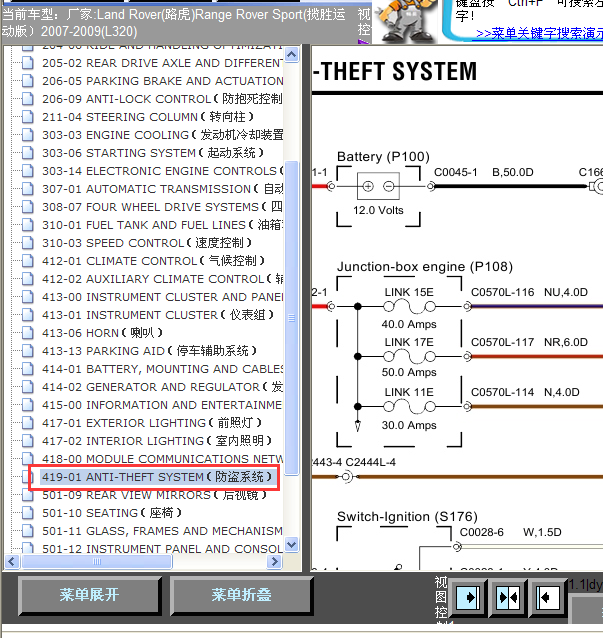
Task: Select 206-09 ANTI-LOCK CONTROL item
Action: click(x=162, y=99)
